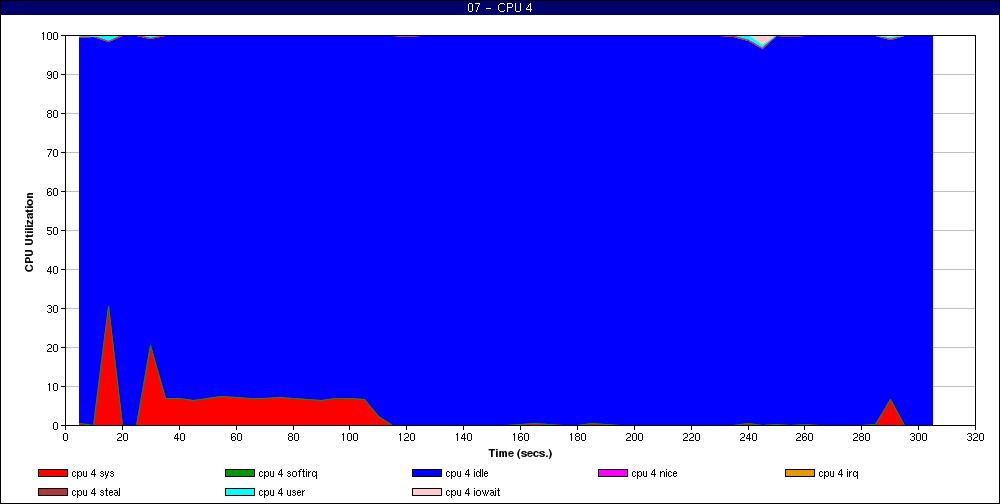
Task: Click the '07 - CPU 4' chart title
Action: pyautogui.click(x=500, y=8)
